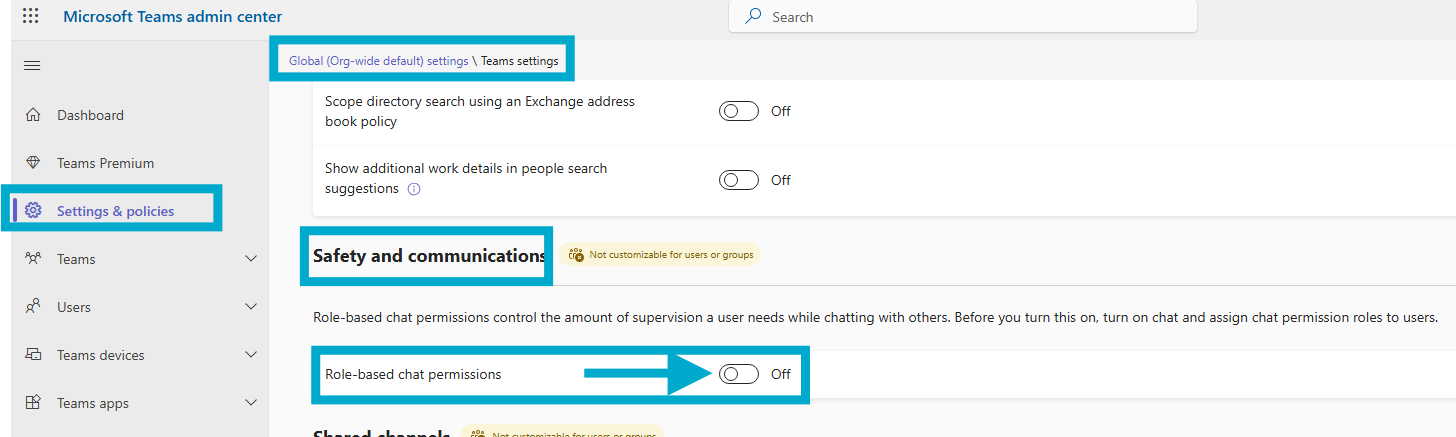Expand the Users section chevron
1456x437 pixels.
click(251, 307)
